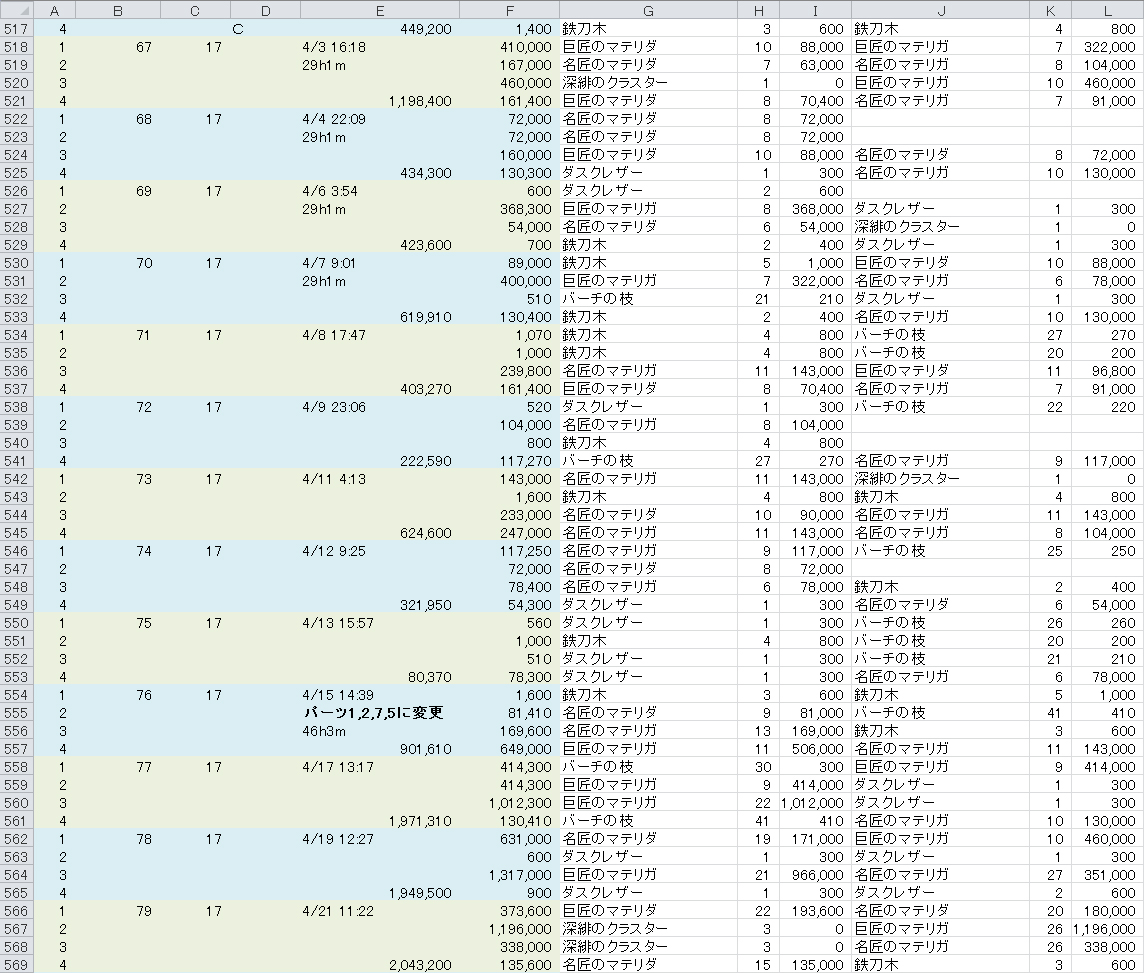This screenshot has height=973, width=1144.
Task: Select column E header
Action: pyautogui.click(x=380, y=10)
